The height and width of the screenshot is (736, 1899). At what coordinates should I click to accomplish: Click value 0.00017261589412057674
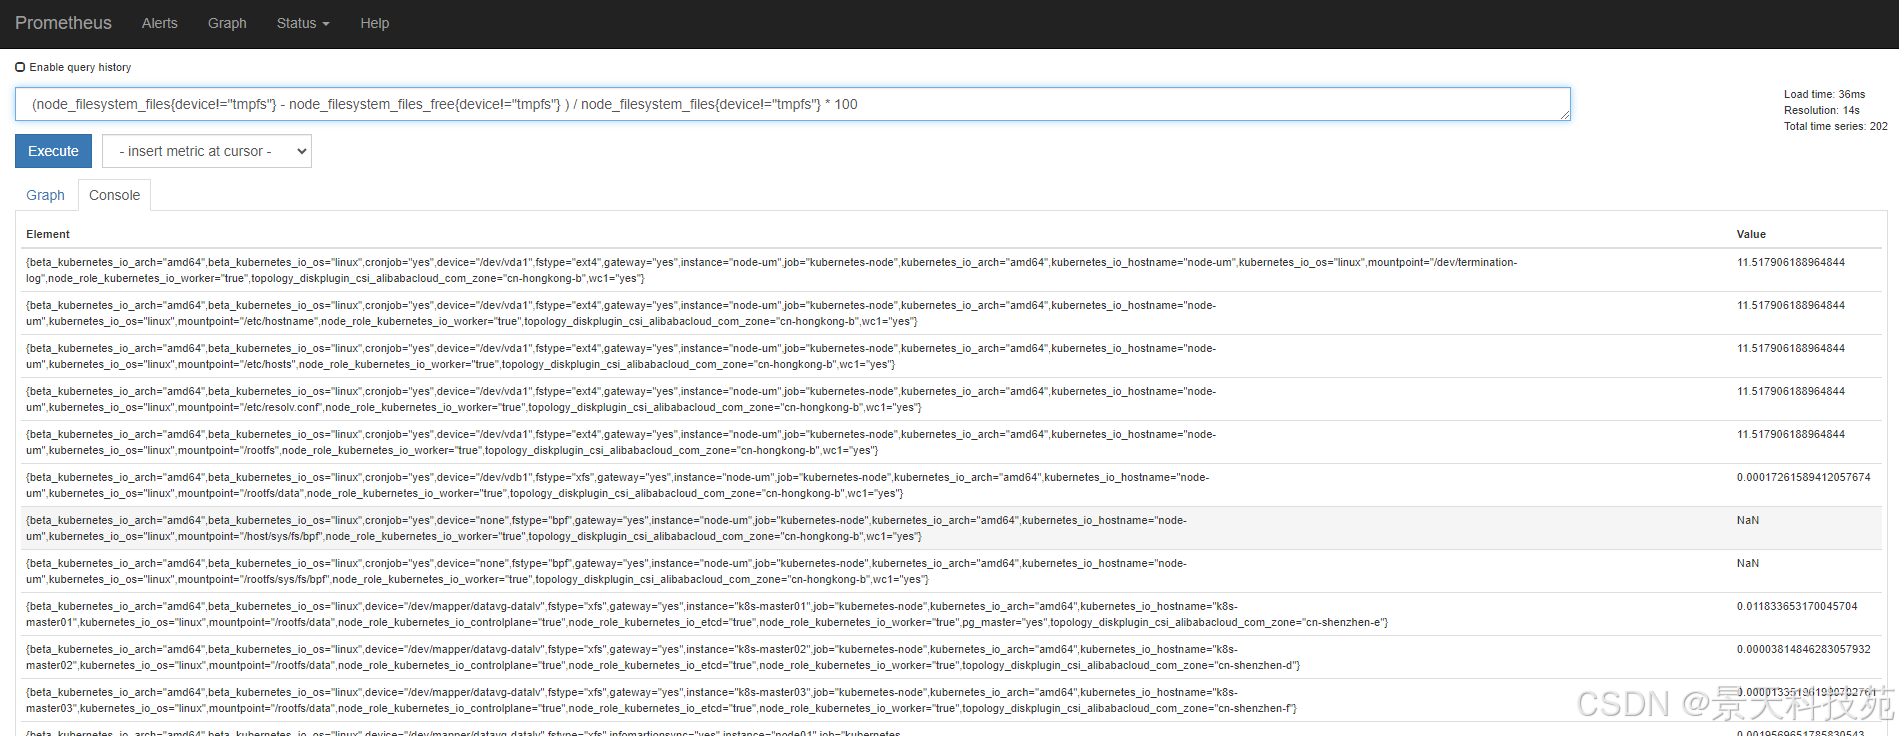tap(1803, 477)
